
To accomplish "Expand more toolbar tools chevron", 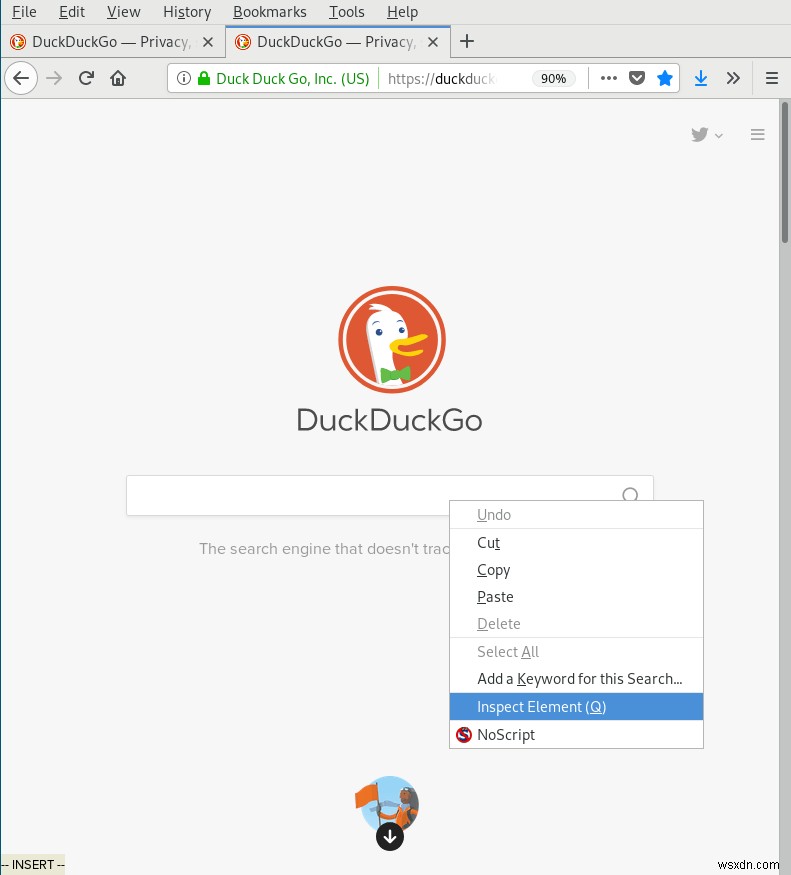I will click(734, 78).
